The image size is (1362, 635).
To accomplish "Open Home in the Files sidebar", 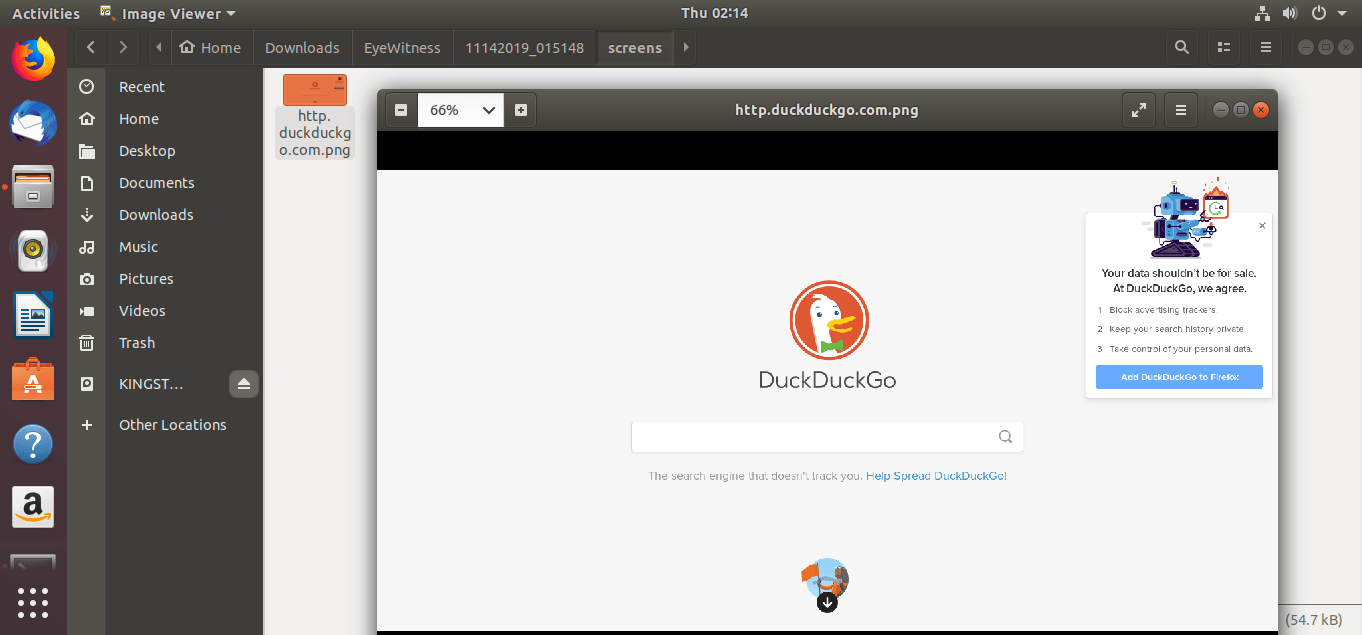I will pyautogui.click(x=165, y=119).
